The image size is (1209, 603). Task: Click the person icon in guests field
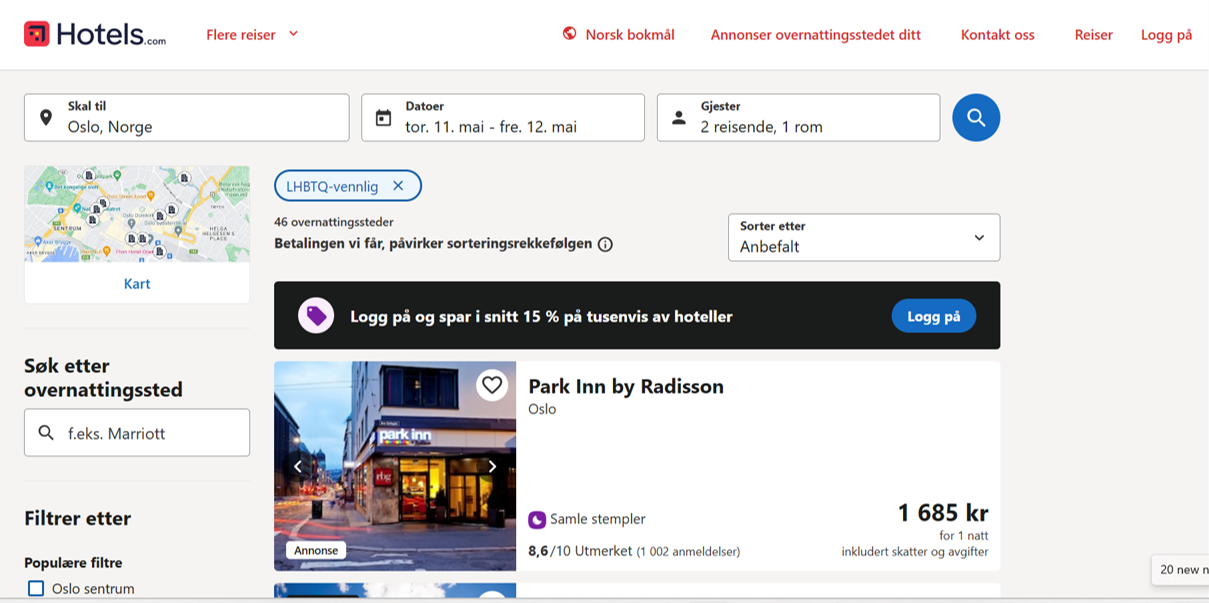pos(679,118)
